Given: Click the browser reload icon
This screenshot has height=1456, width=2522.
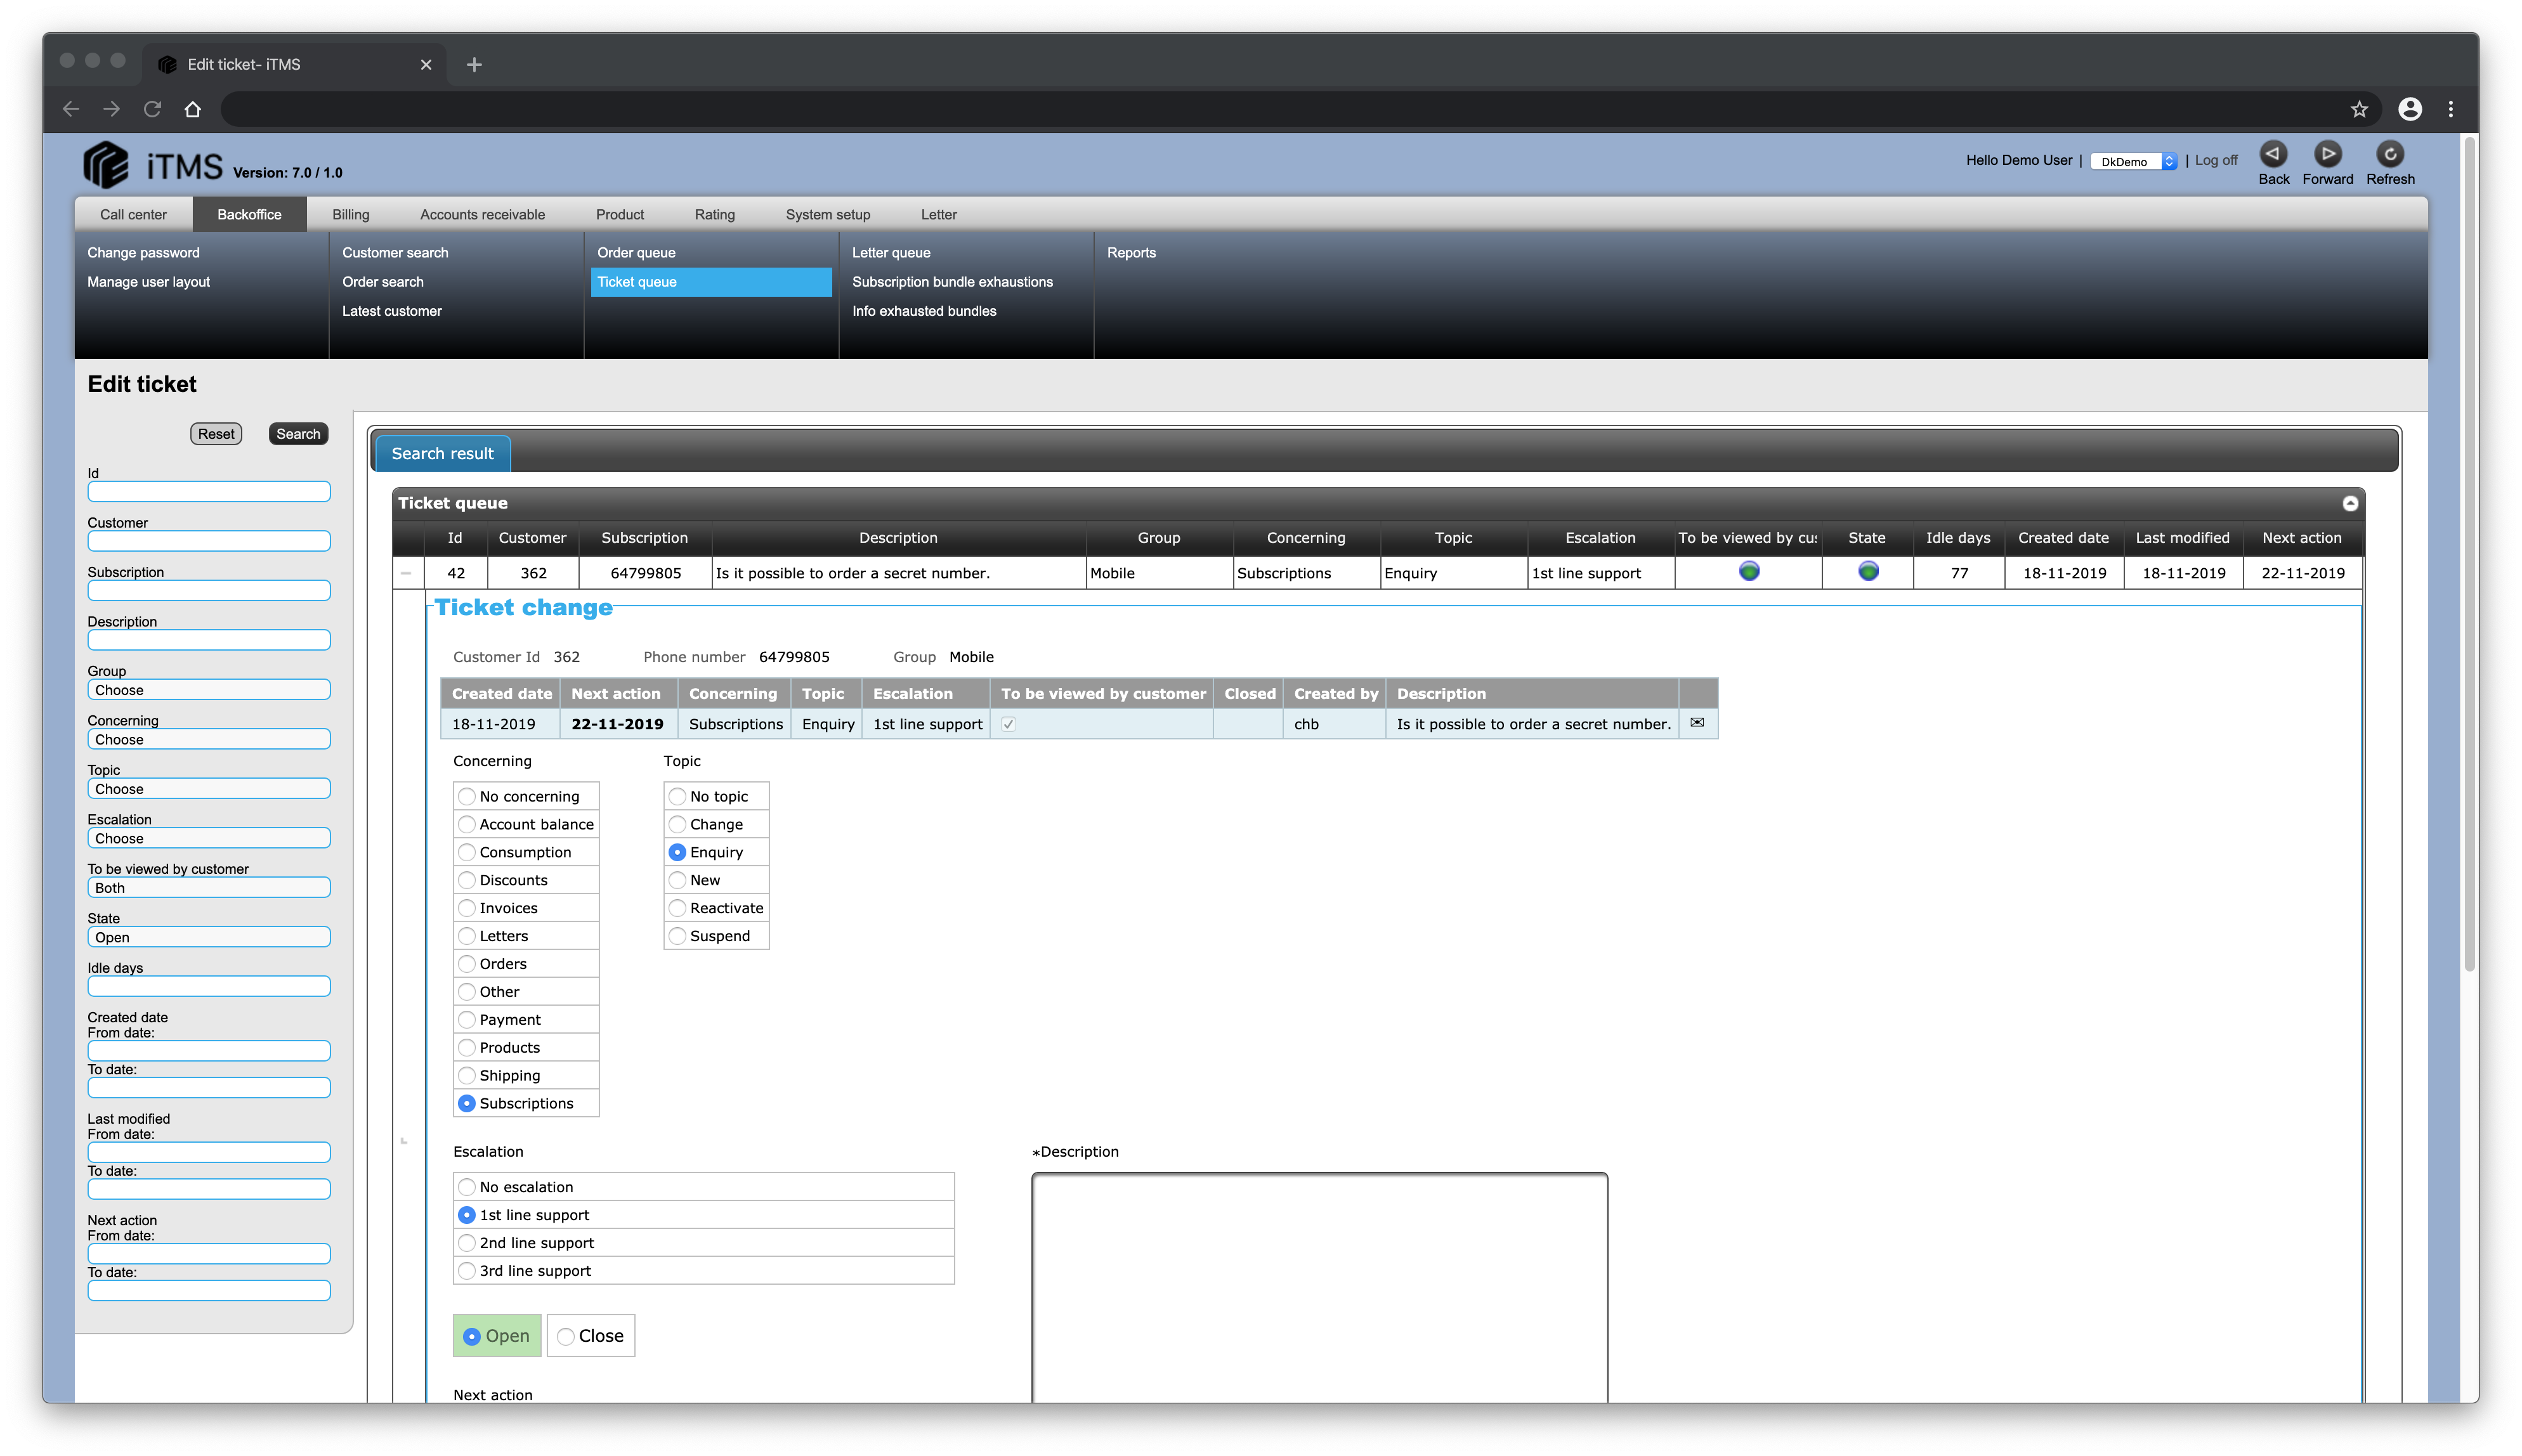Looking at the screenshot, I should (x=152, y=109).
